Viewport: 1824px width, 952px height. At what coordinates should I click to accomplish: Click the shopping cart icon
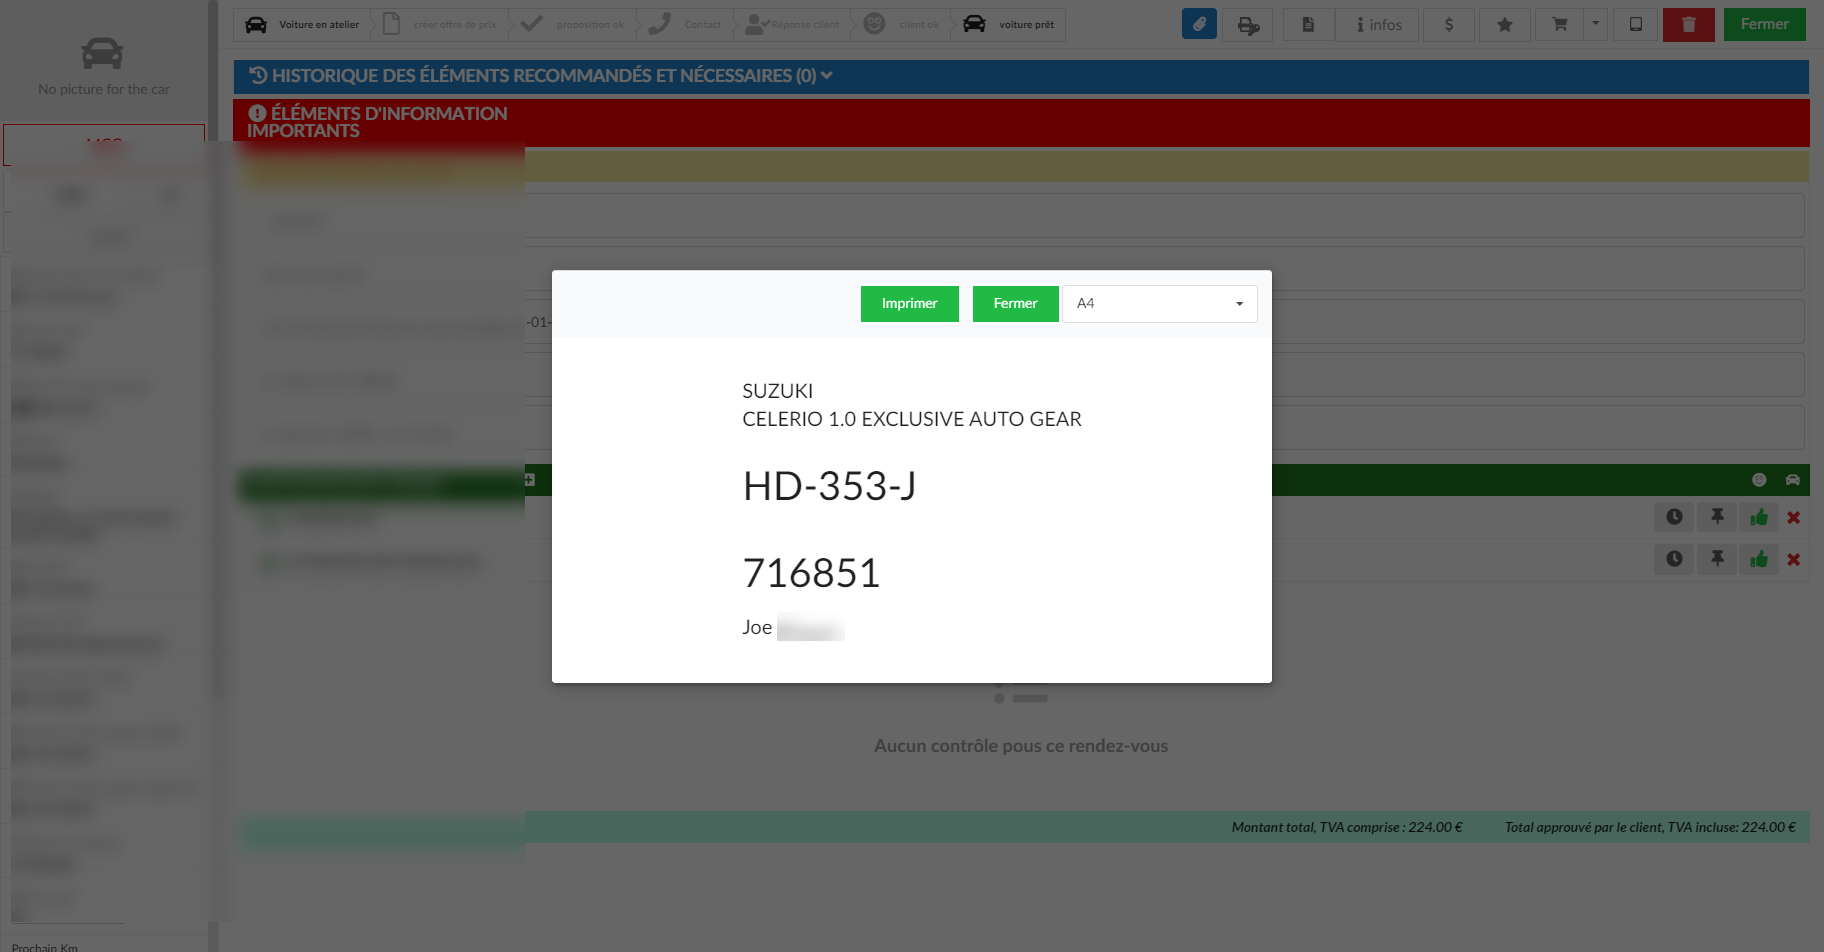click(x=1559, y=25)
